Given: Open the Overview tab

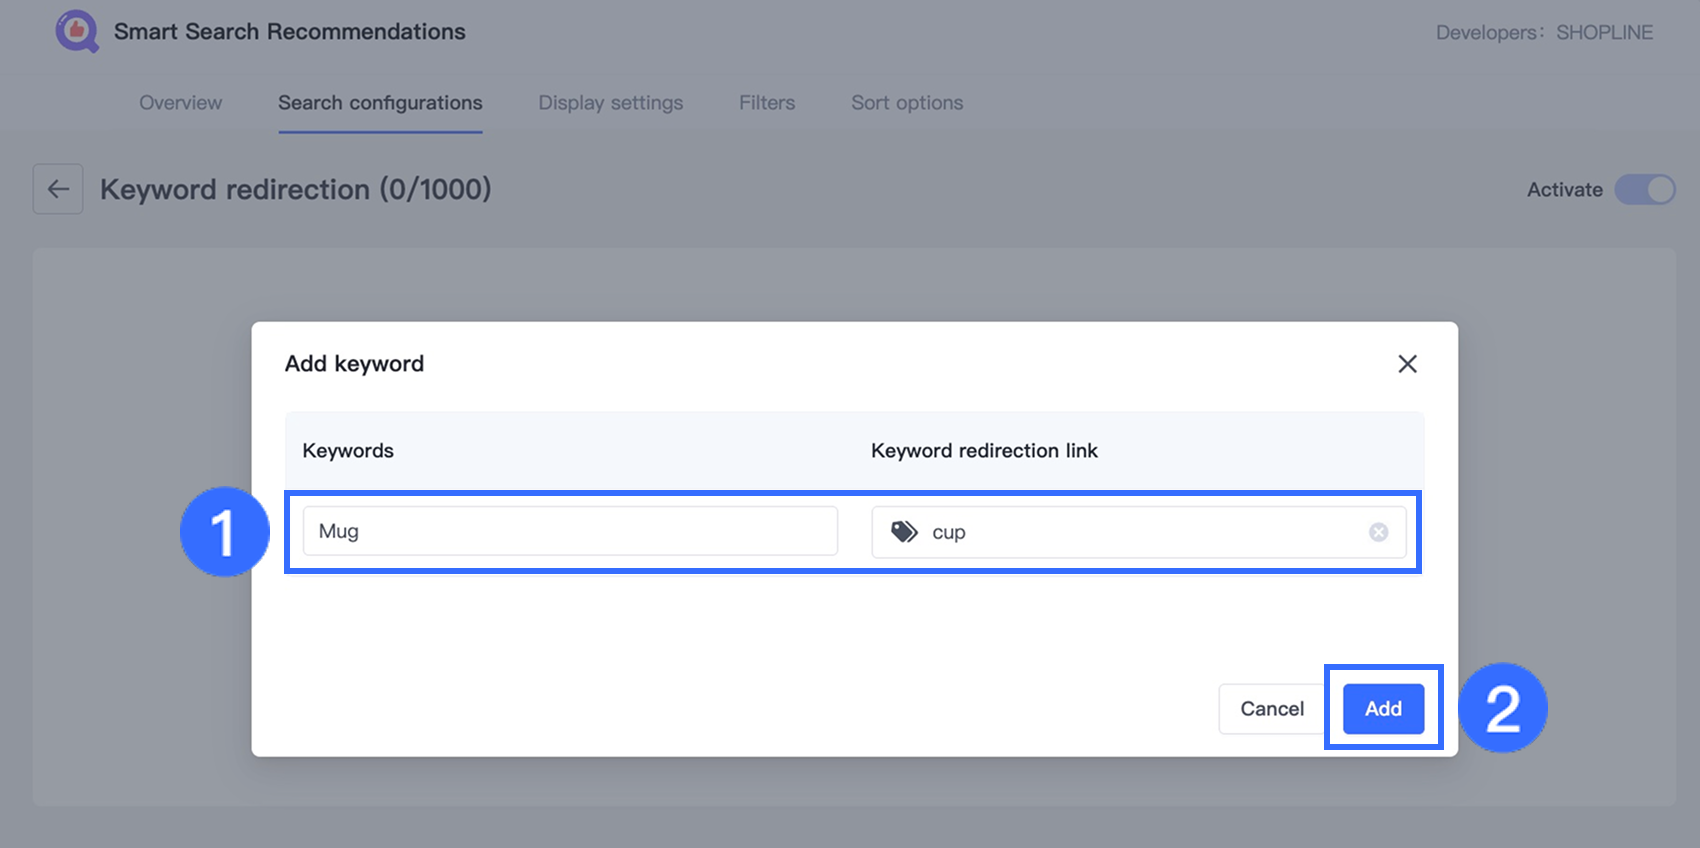Looking at the screenshot, I should 181,103.
